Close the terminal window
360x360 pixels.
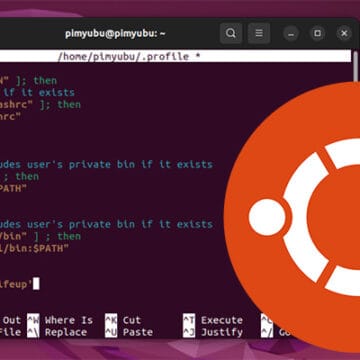point(344,33)
